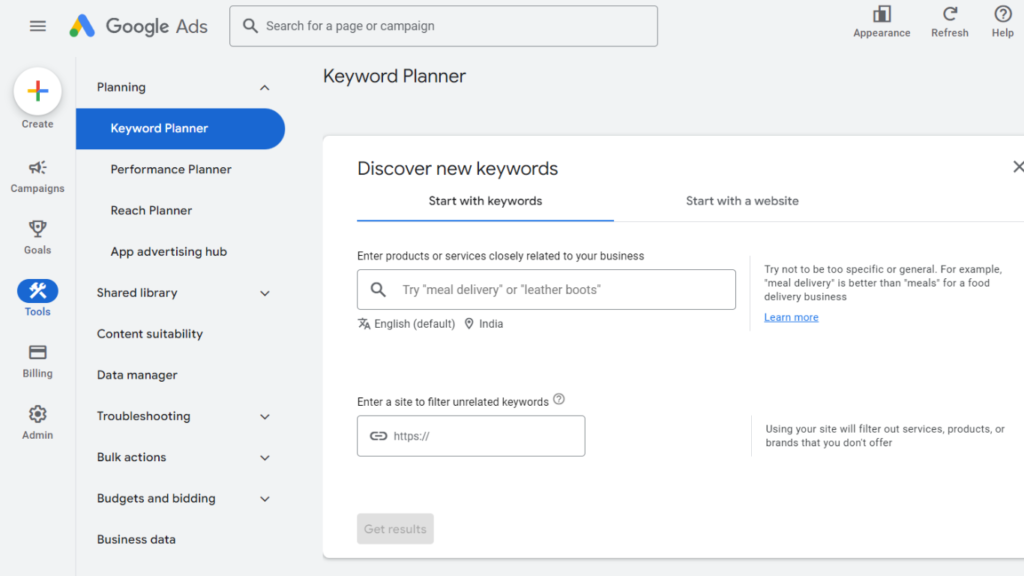The height and width of the screenshot is (576, 1024).
Task: Collapse the Planning section
Action: (x=264, y=88)
